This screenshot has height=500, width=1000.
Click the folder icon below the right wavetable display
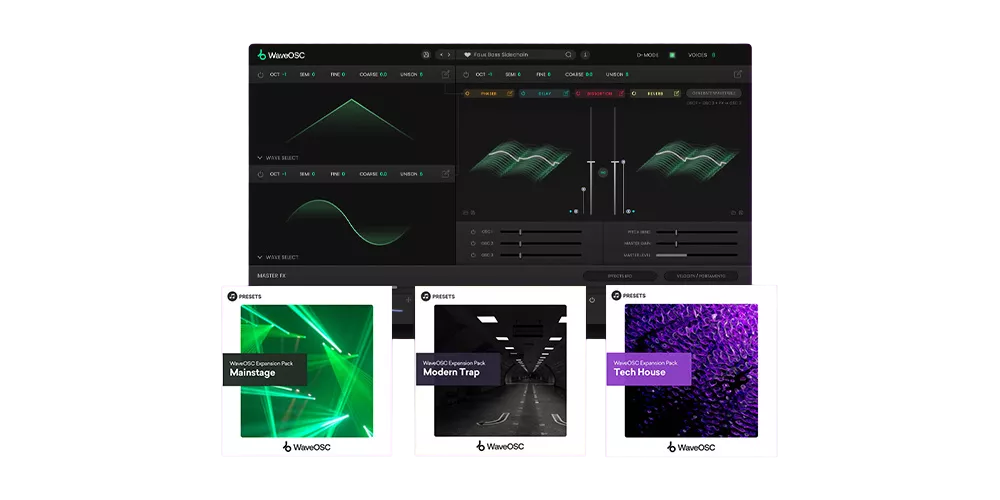click(x=733, y=212)
